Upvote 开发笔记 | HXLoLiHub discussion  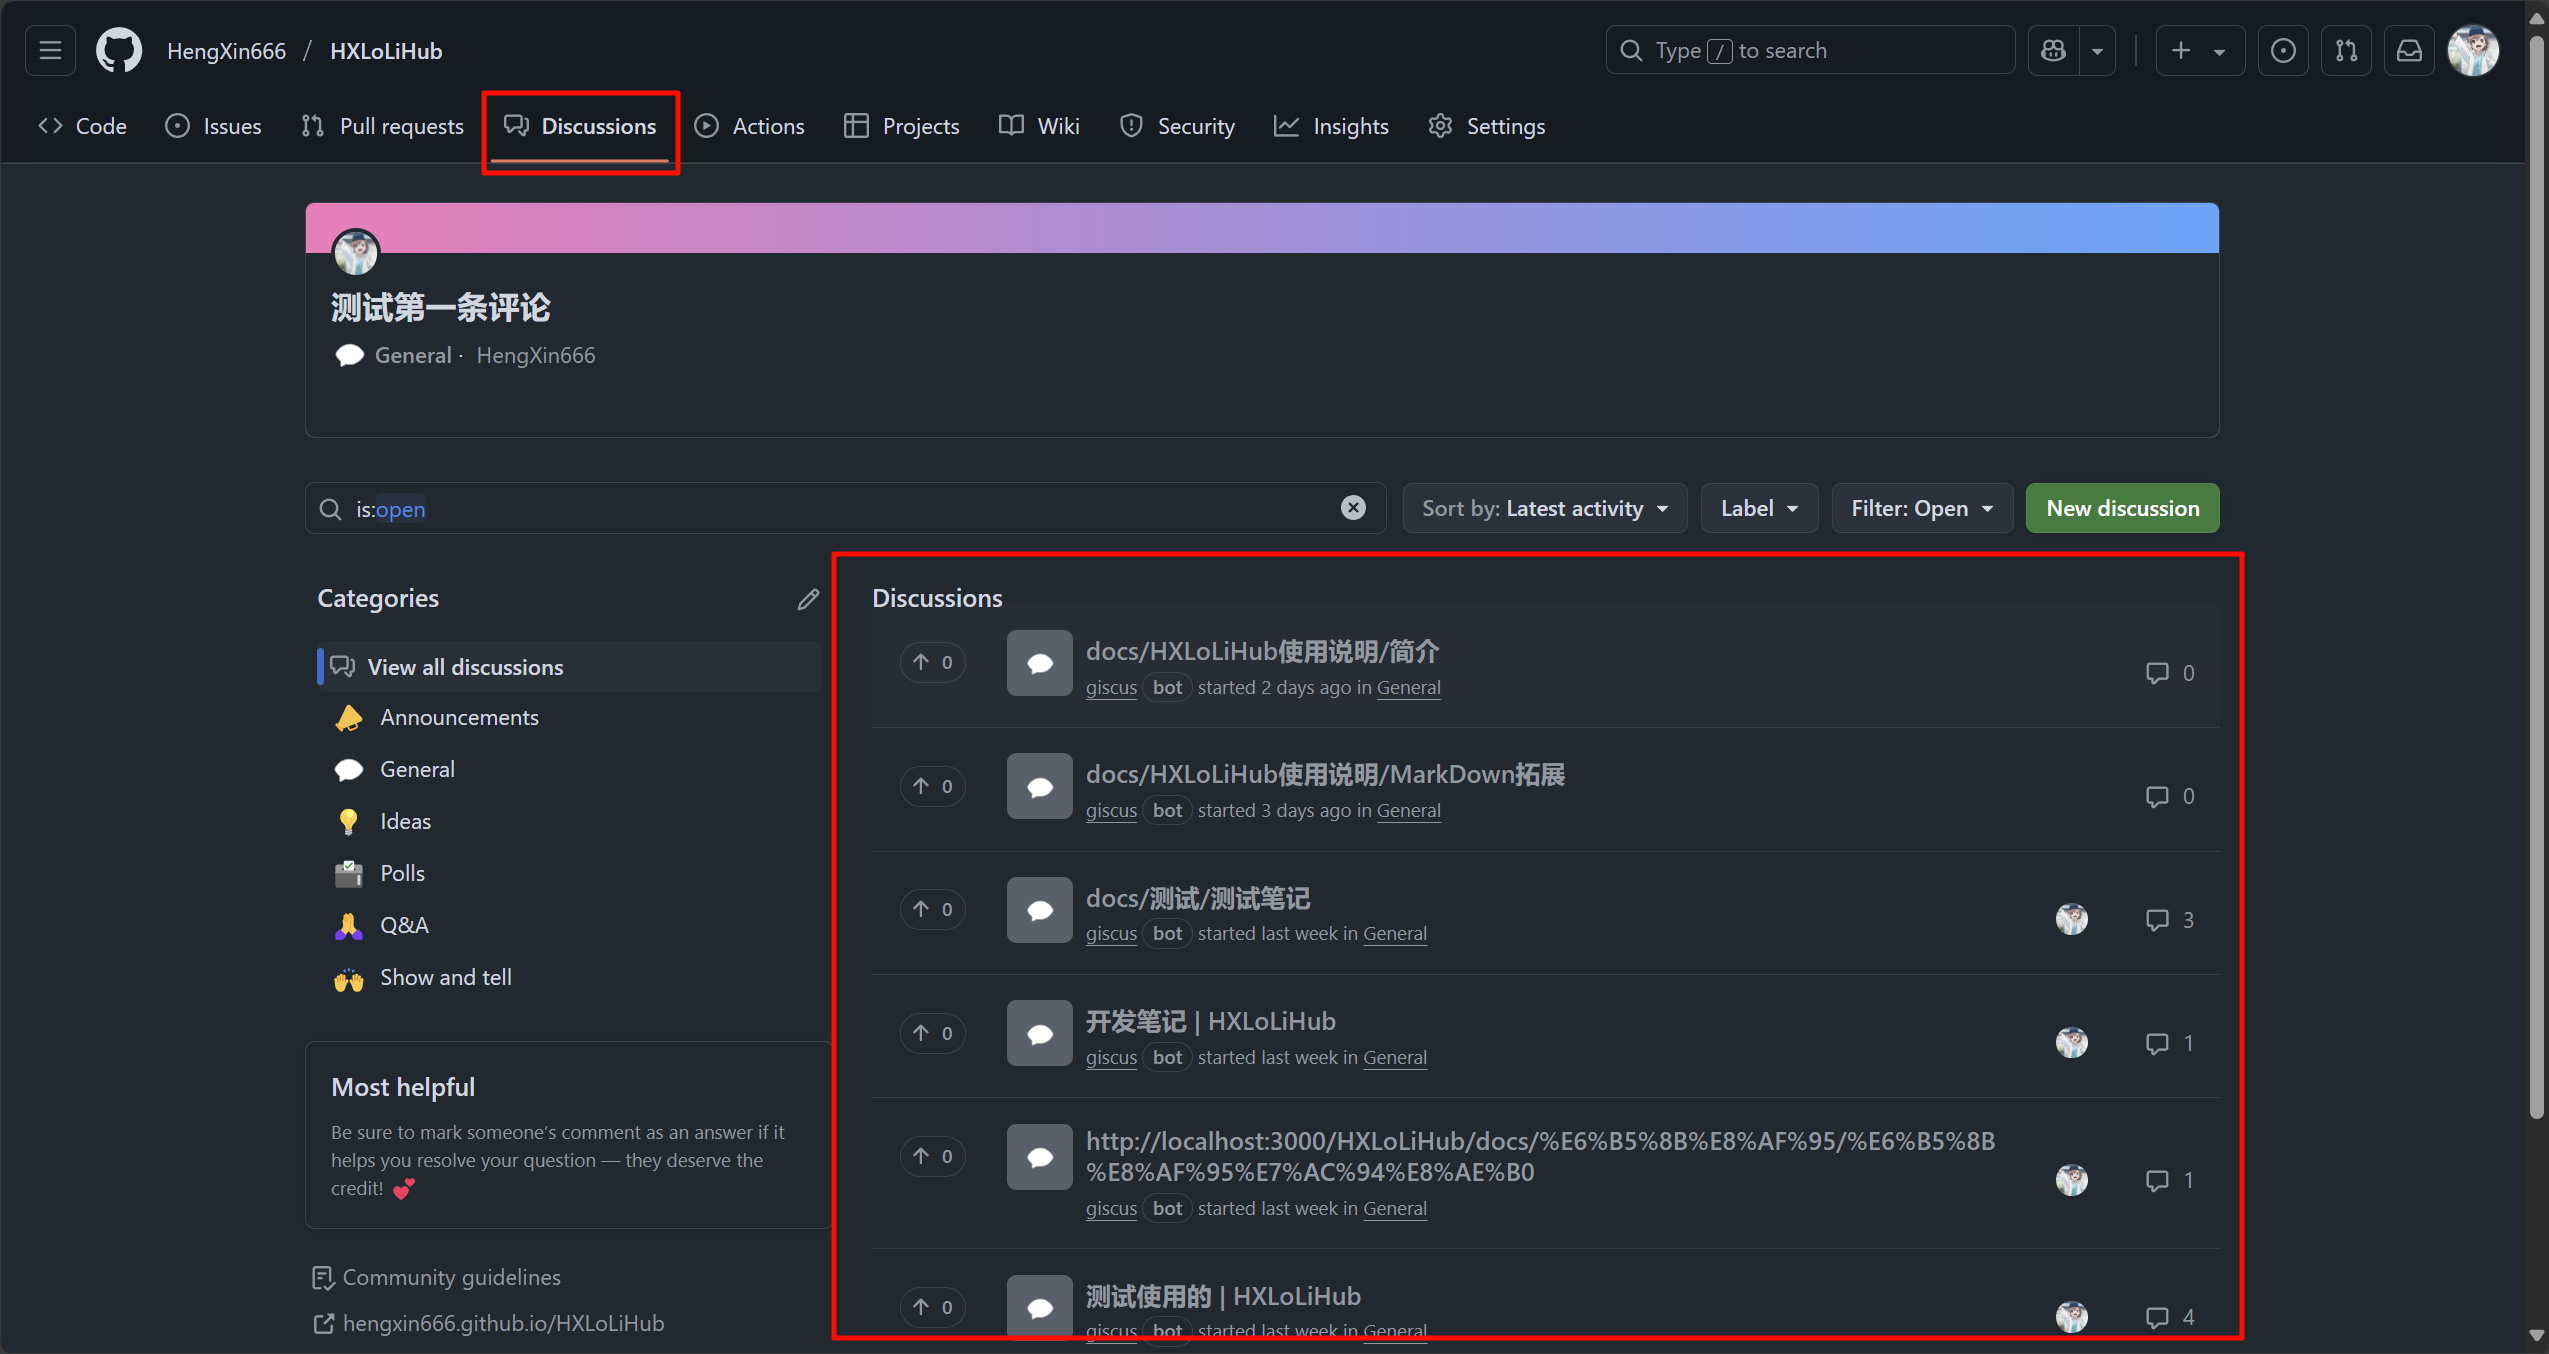[x=932, y=1033]
